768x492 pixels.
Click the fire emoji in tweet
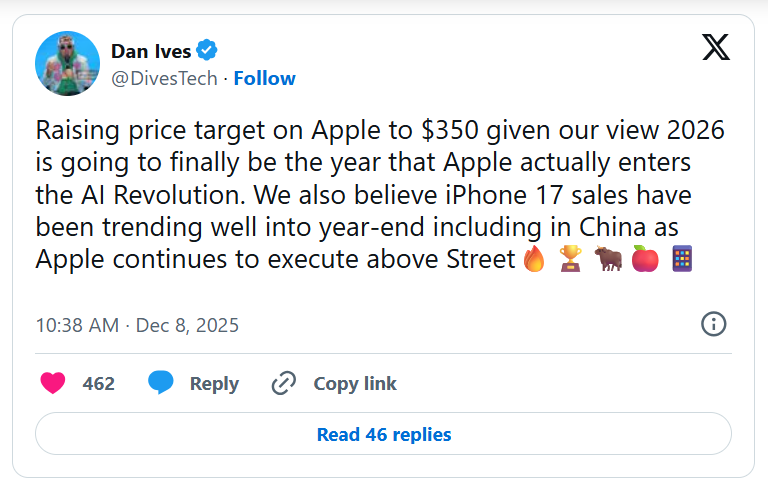[x=534, y=259]
